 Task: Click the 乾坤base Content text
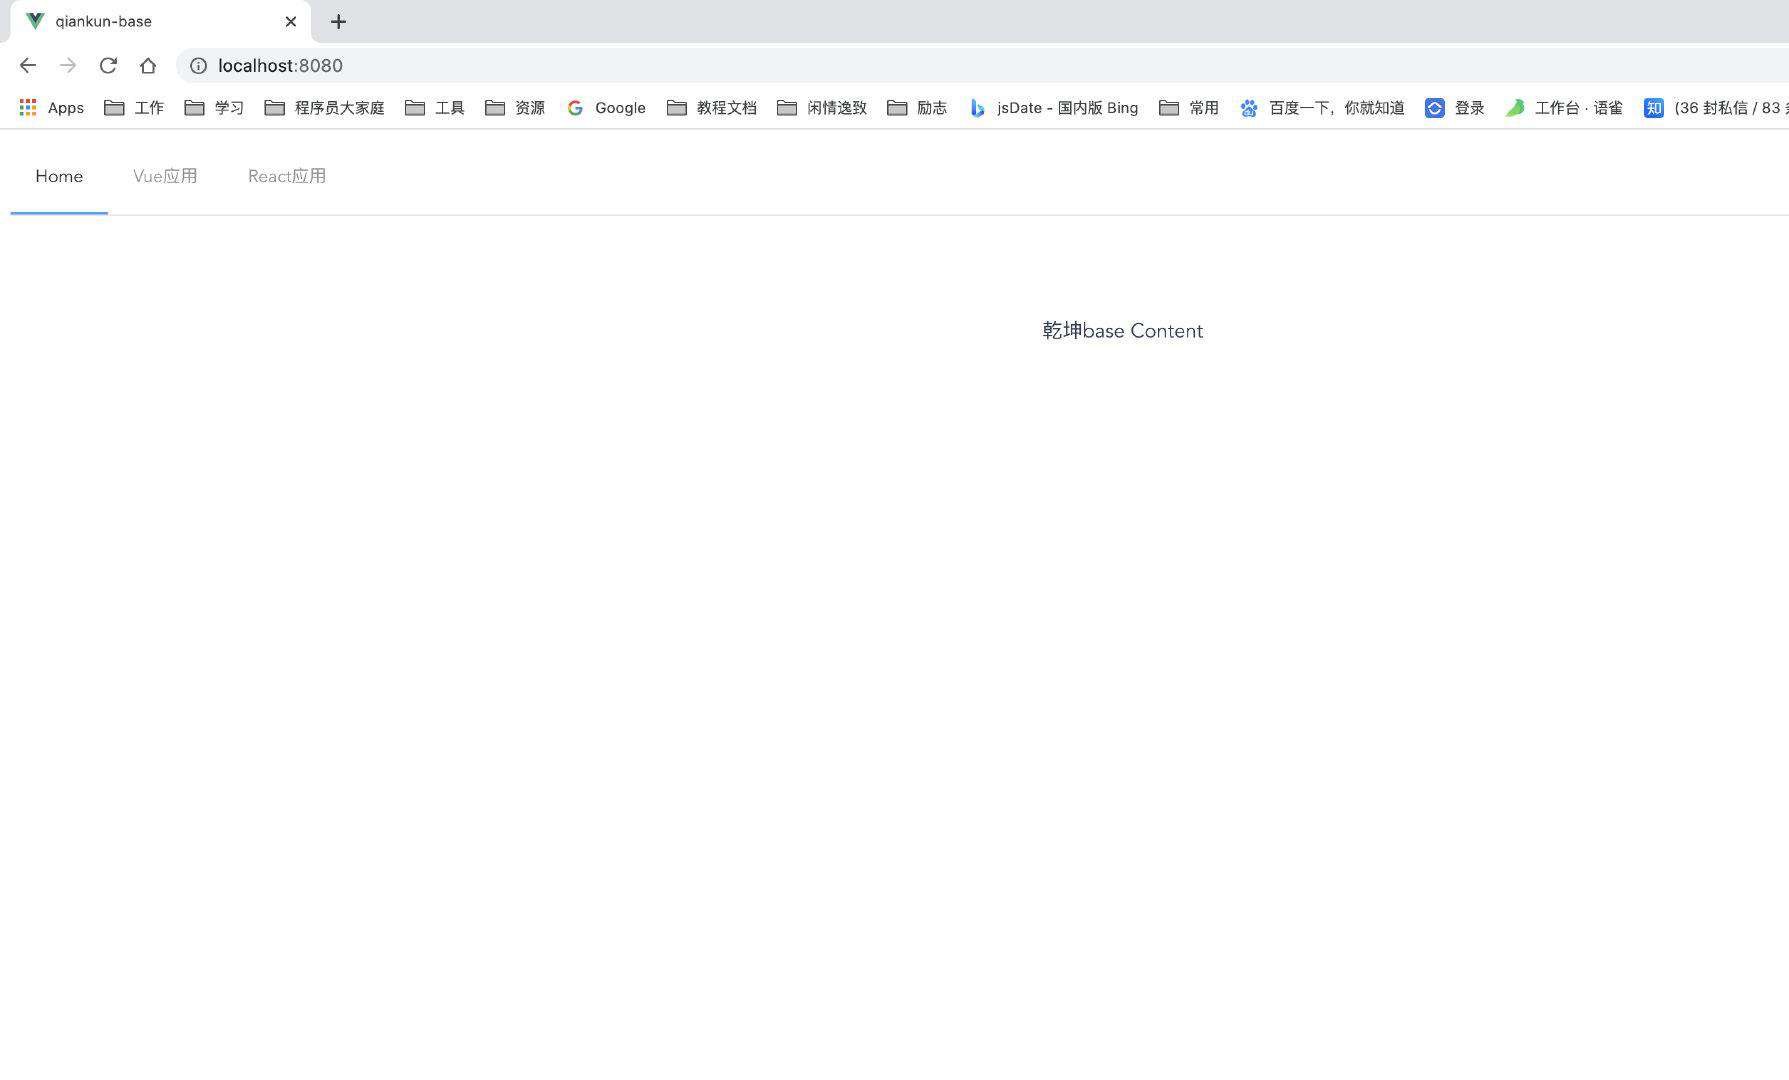1122,331
